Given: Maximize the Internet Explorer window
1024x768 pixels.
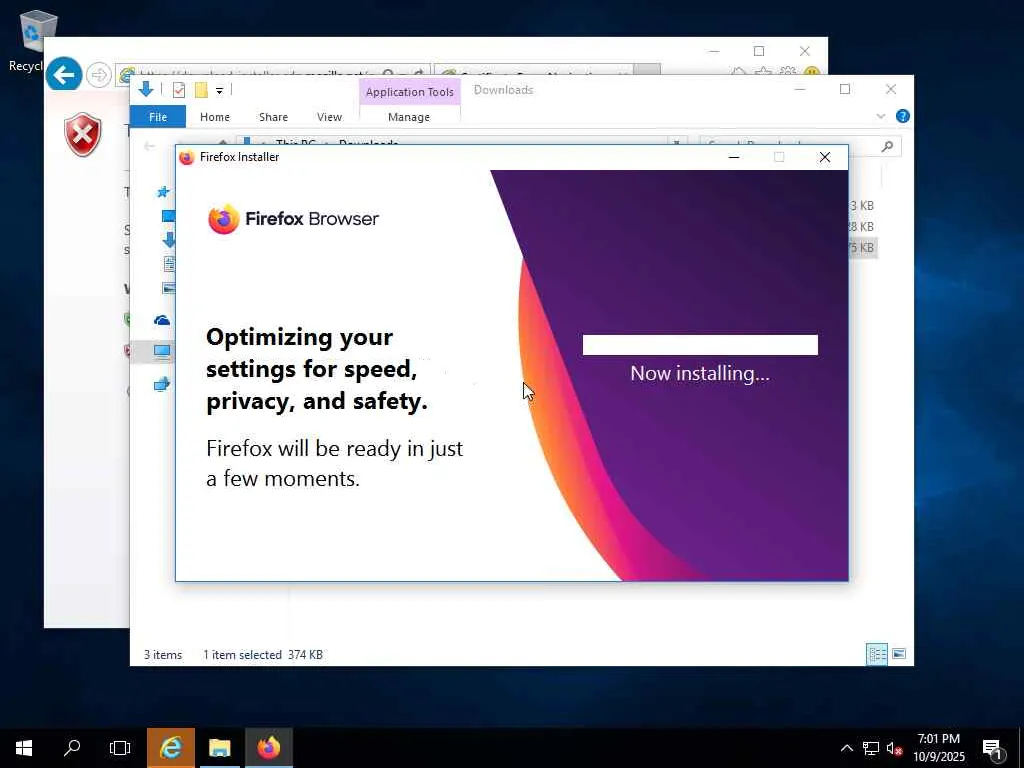Looking at the screenshot, I should click(759, 51).
